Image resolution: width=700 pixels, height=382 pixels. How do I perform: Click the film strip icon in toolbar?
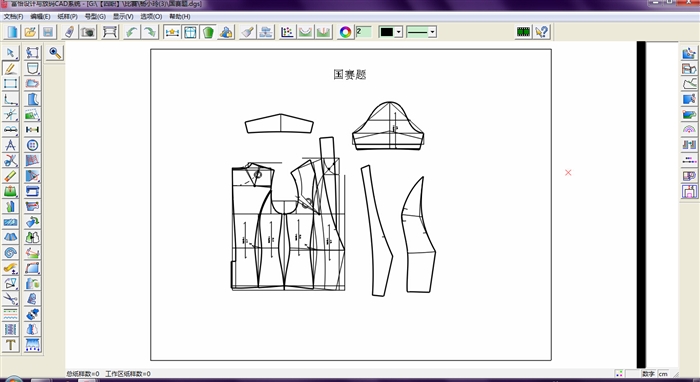click(x=523, y=32)
